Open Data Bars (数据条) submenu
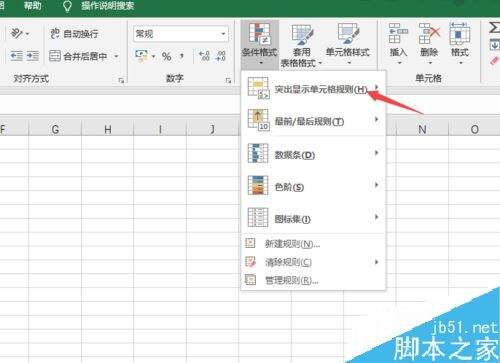The height and width of the screenshot is (363, 500). coord(313,154)
